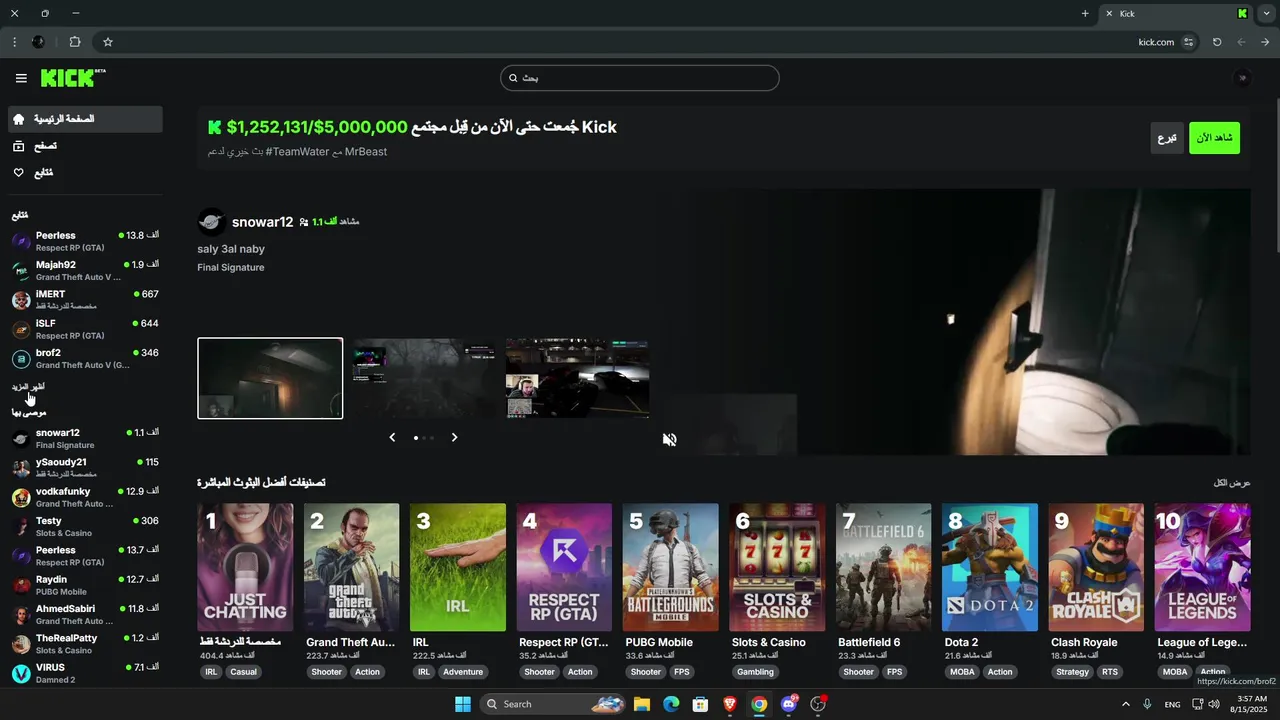
Task: Open Slots & Casino category card image
Action: (777, 567)
